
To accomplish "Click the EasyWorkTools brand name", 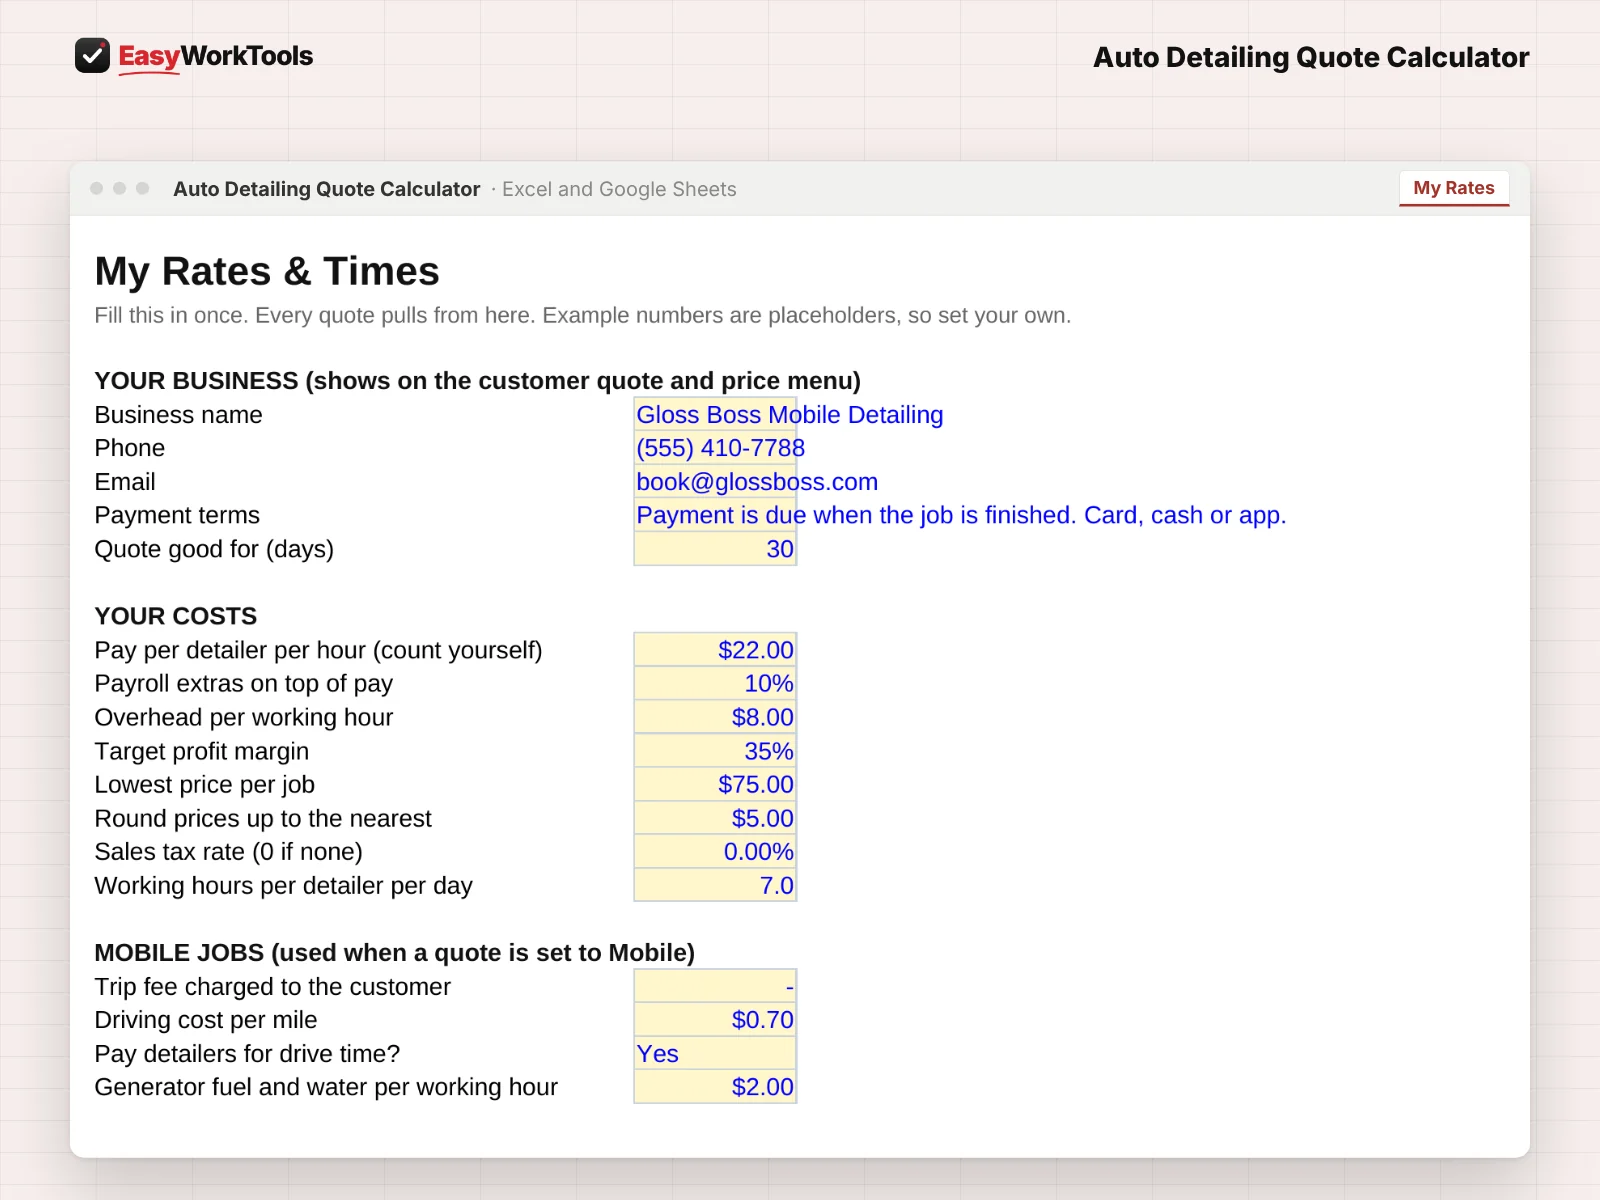I will coord(215,56).
